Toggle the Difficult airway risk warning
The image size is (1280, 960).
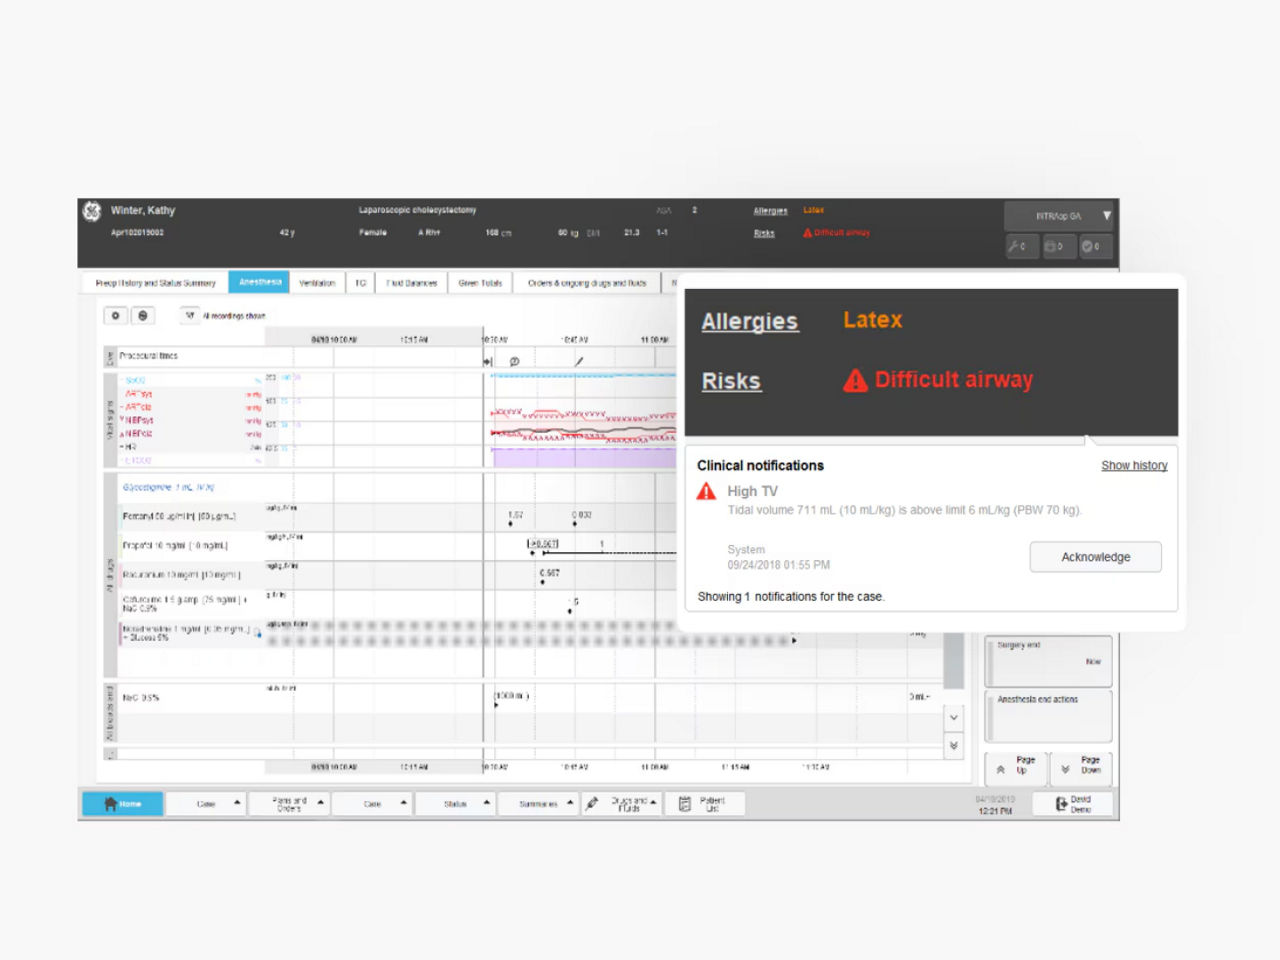click(x=836, y=231)
